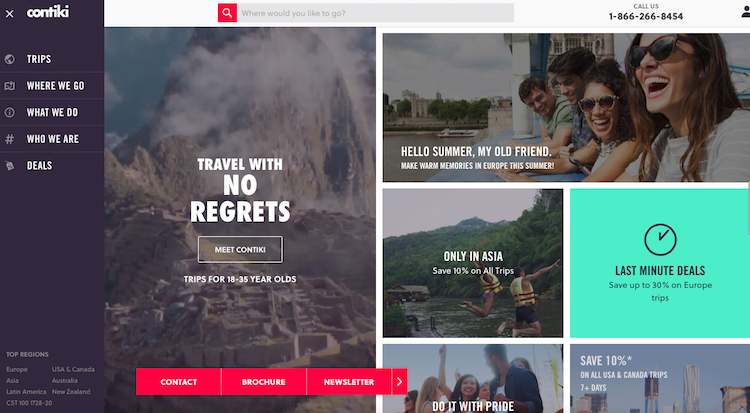Click the hashtag icon beside Who We Are

[x=10, y=139]
